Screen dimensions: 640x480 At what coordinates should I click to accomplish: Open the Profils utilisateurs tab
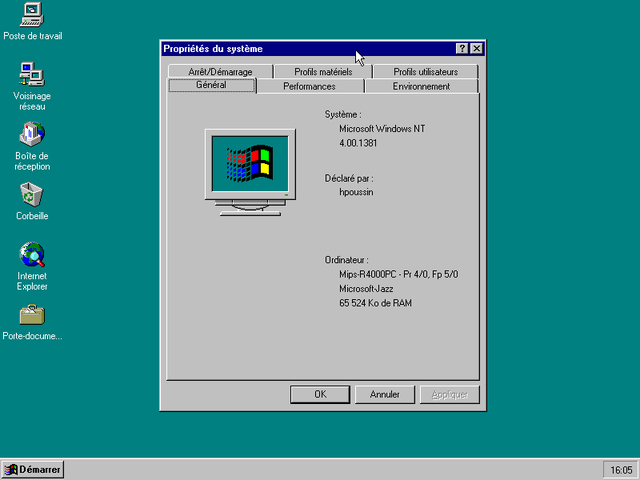tap(425, 71)
